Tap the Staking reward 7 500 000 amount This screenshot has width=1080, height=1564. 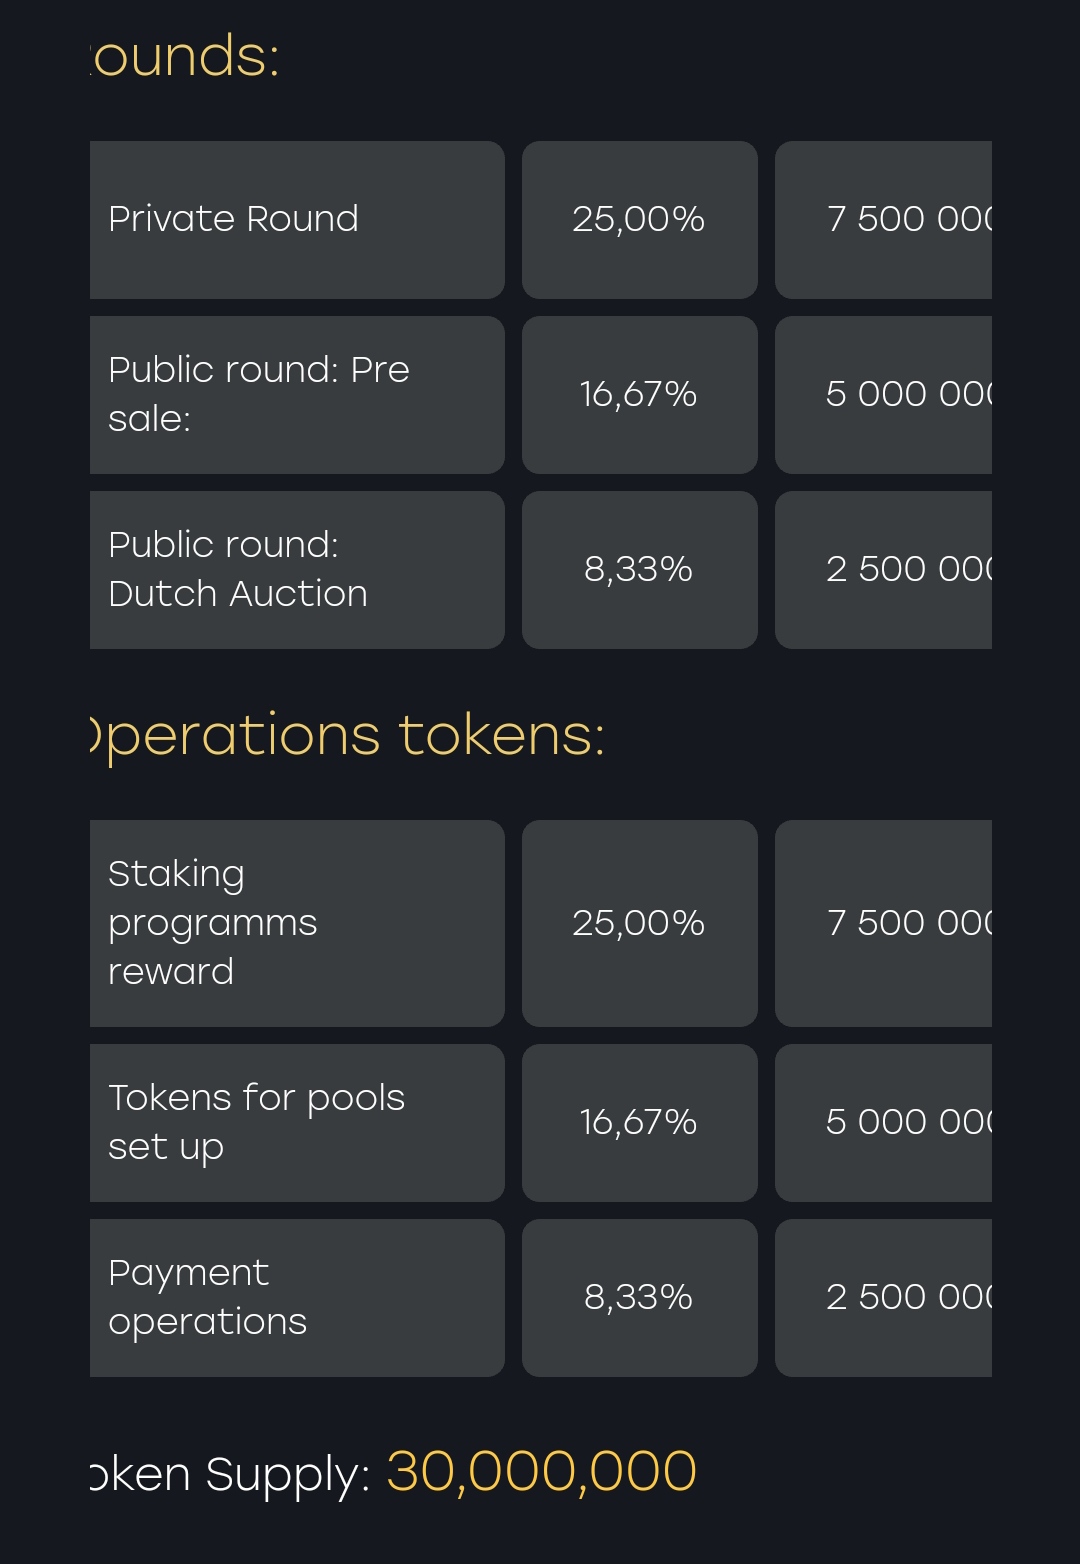tap(884, 923)
